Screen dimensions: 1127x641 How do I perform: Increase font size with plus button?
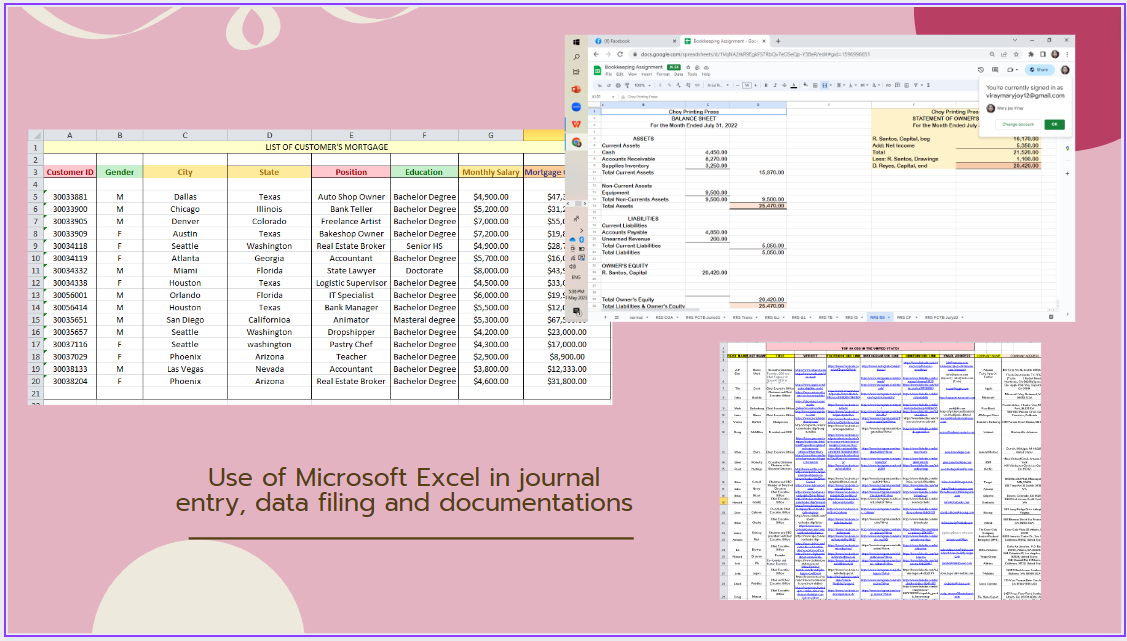tap(755, 85)
